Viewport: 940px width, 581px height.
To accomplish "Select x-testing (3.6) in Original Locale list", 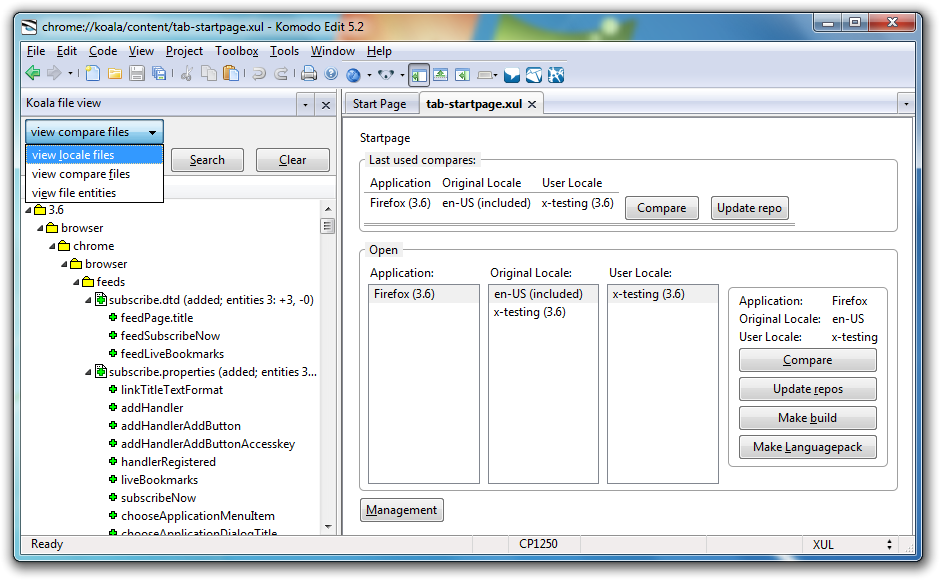I will (x=543, y=312).
